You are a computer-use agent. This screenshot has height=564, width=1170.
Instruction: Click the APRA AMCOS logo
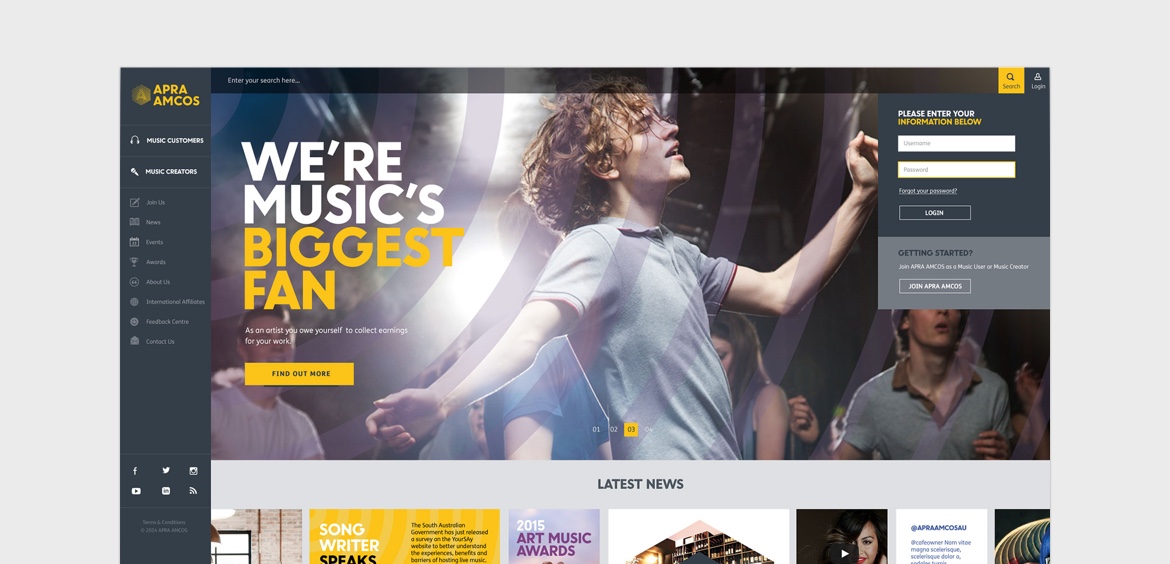tap(166, 95)
